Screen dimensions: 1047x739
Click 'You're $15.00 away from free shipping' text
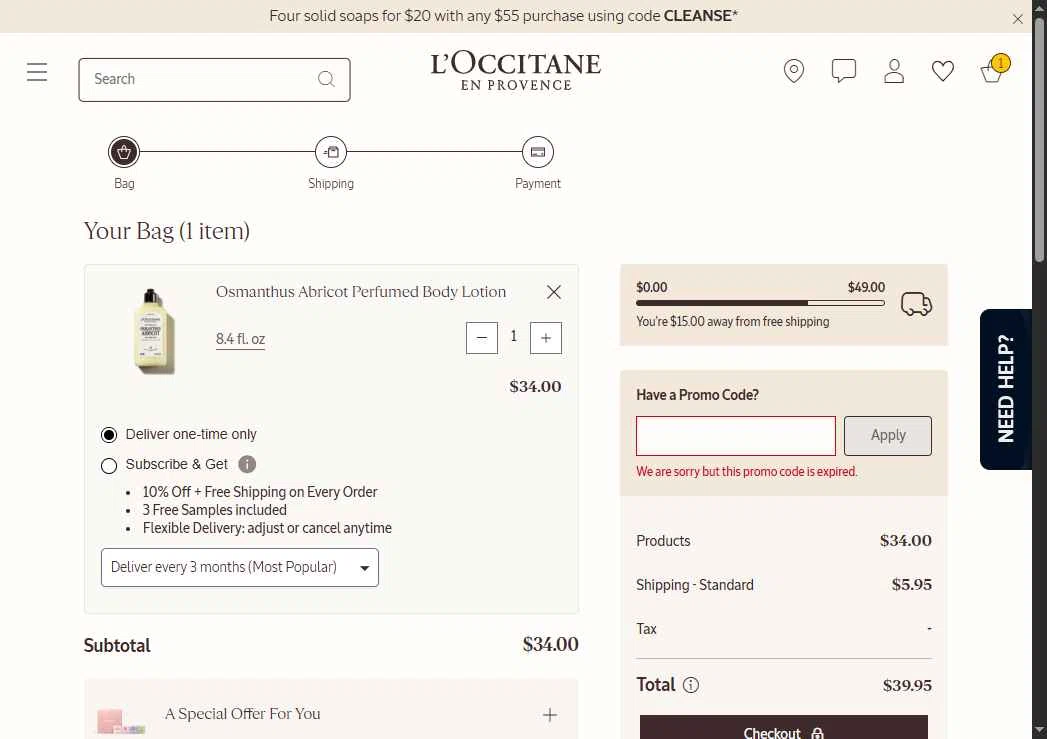coord(732,322)
